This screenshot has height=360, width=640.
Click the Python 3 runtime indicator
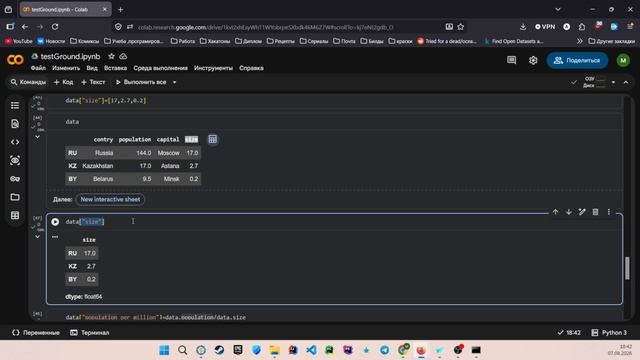pyautogui.click(x=609, y=333)
